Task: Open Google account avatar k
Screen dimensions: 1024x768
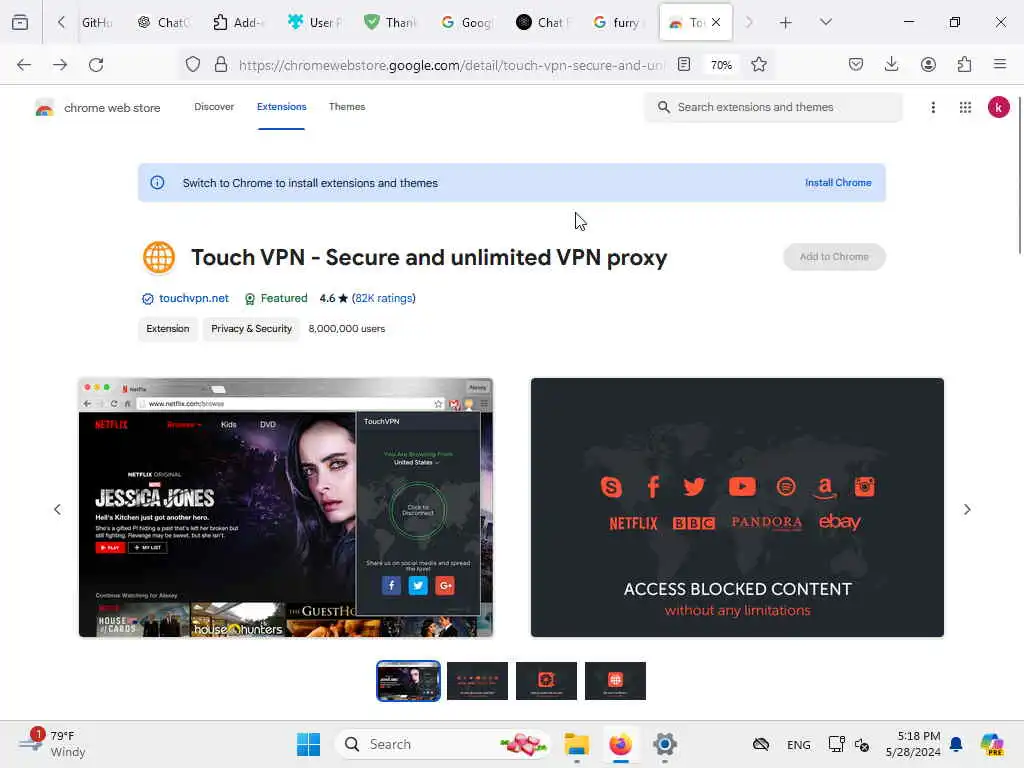Action: (x=998, y=107)
